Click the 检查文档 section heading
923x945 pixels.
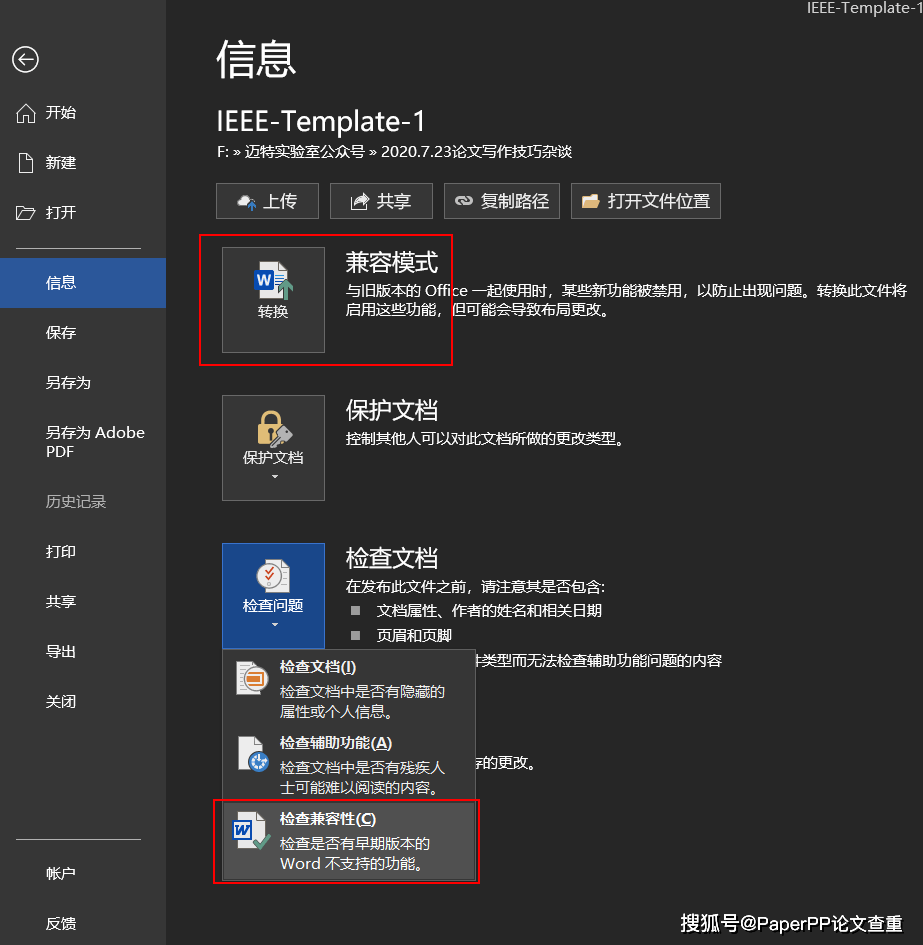point(392,558)
